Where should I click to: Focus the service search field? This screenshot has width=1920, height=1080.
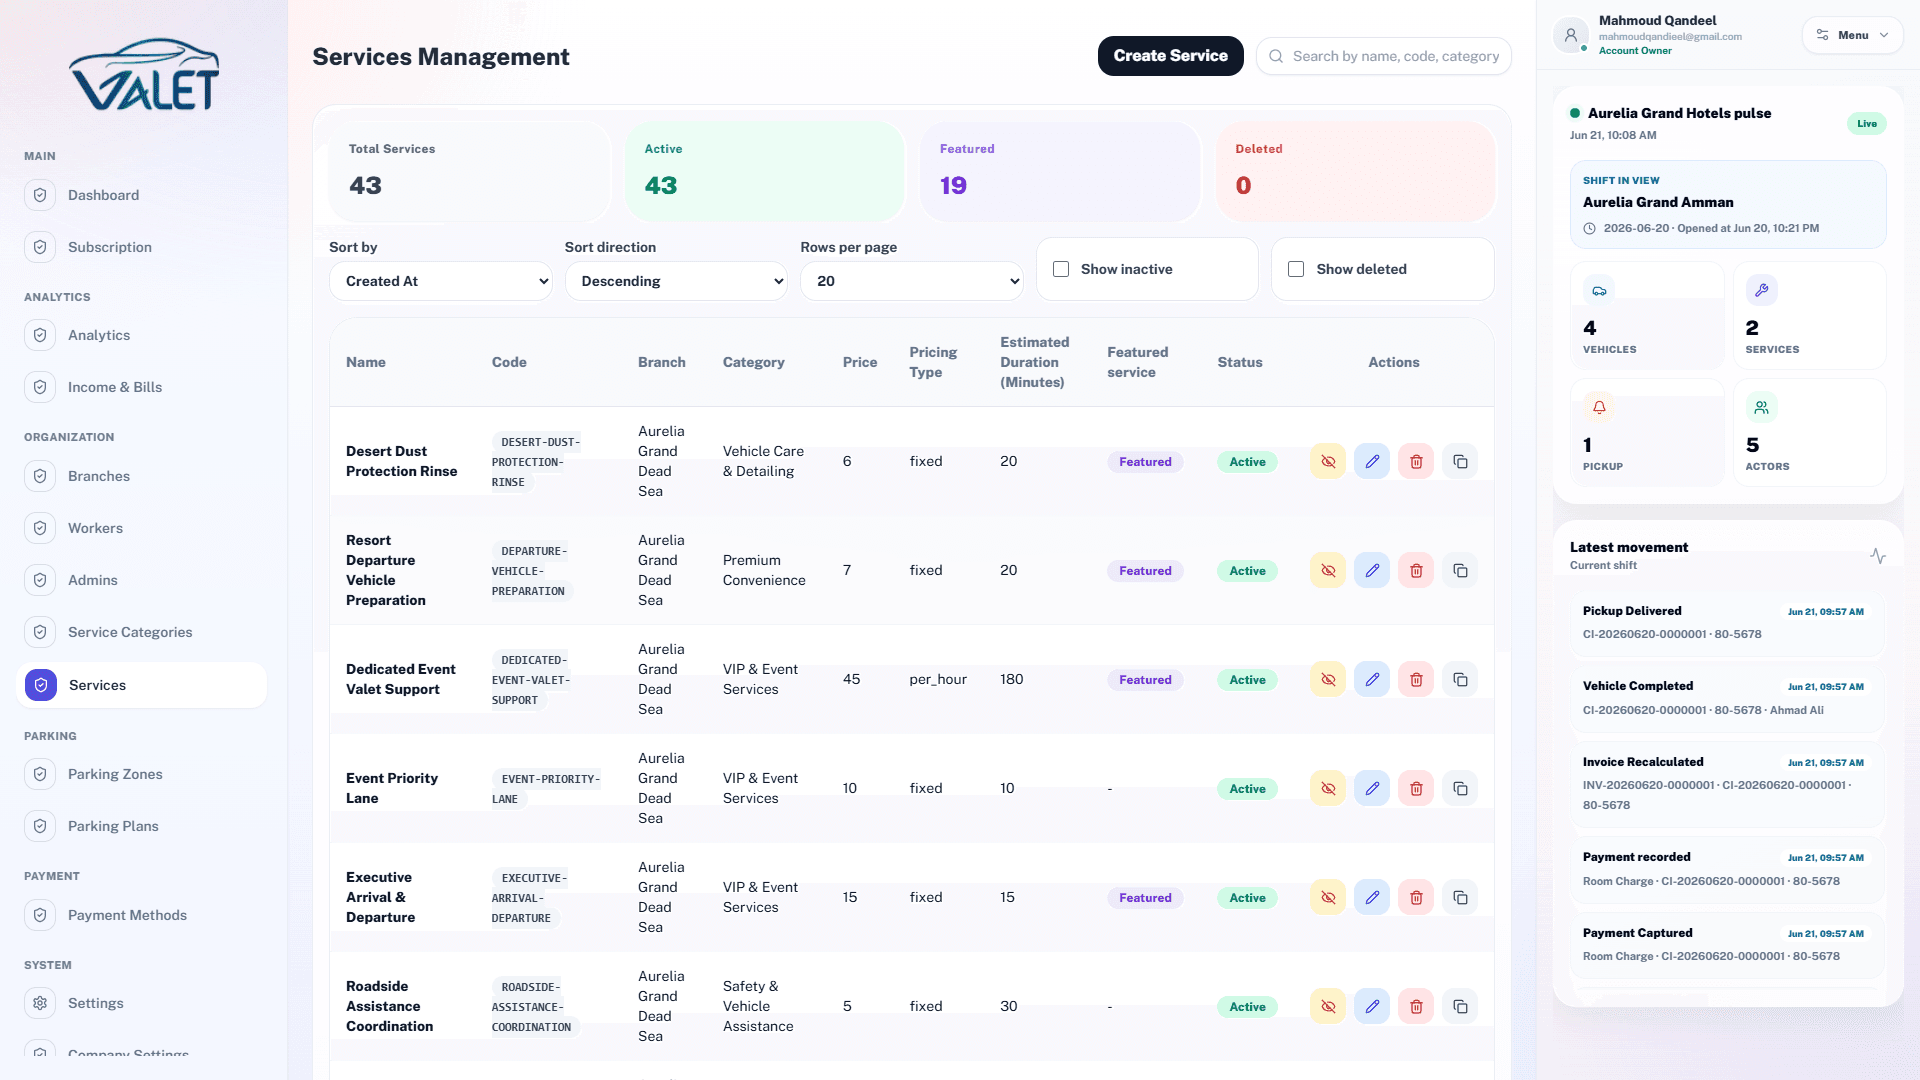tap(1384, 56)
